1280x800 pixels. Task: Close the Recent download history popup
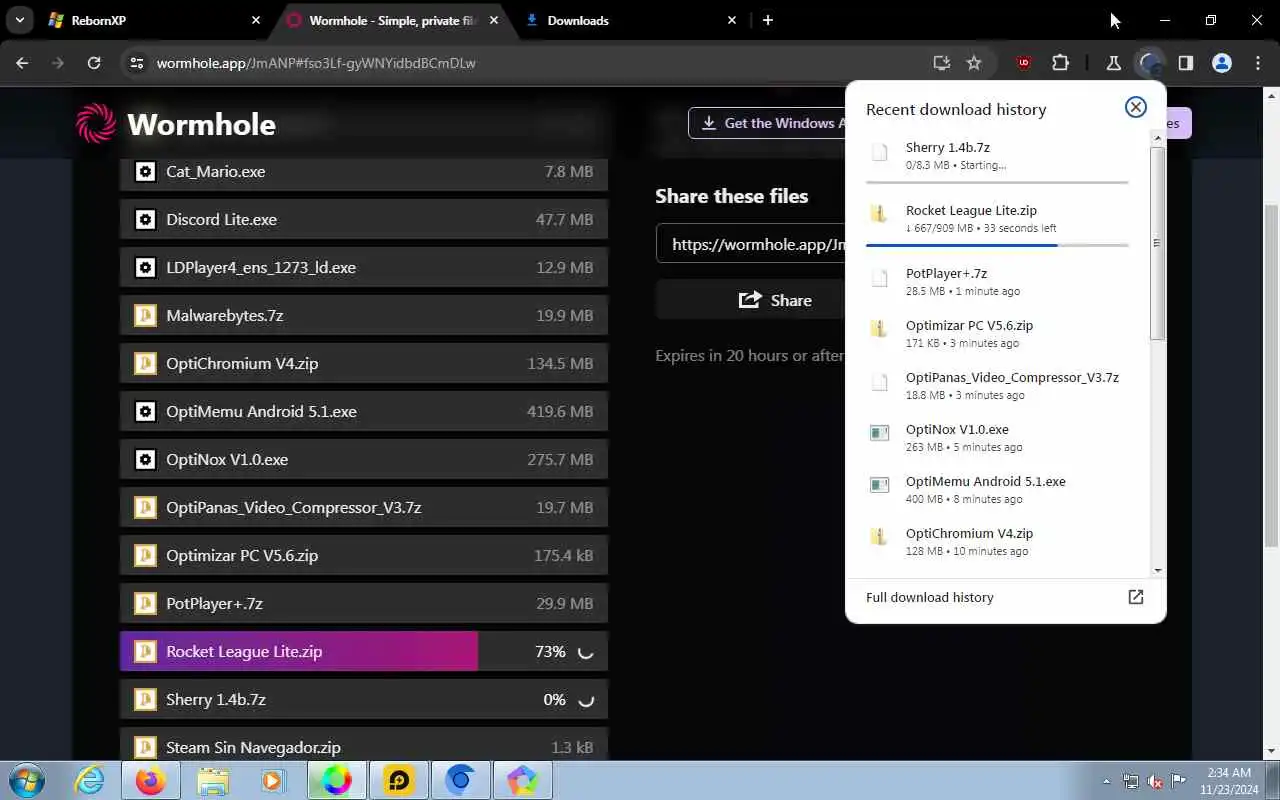click(x=1136, y=107)
